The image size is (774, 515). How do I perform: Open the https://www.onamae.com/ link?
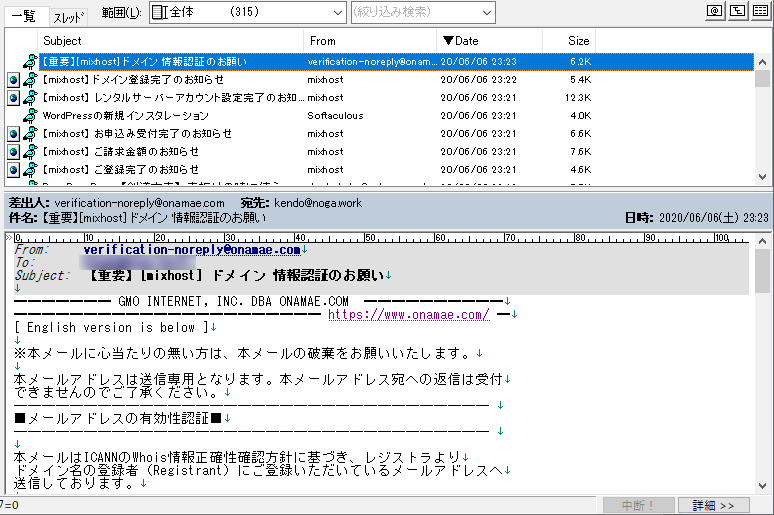tap(409, 314)
